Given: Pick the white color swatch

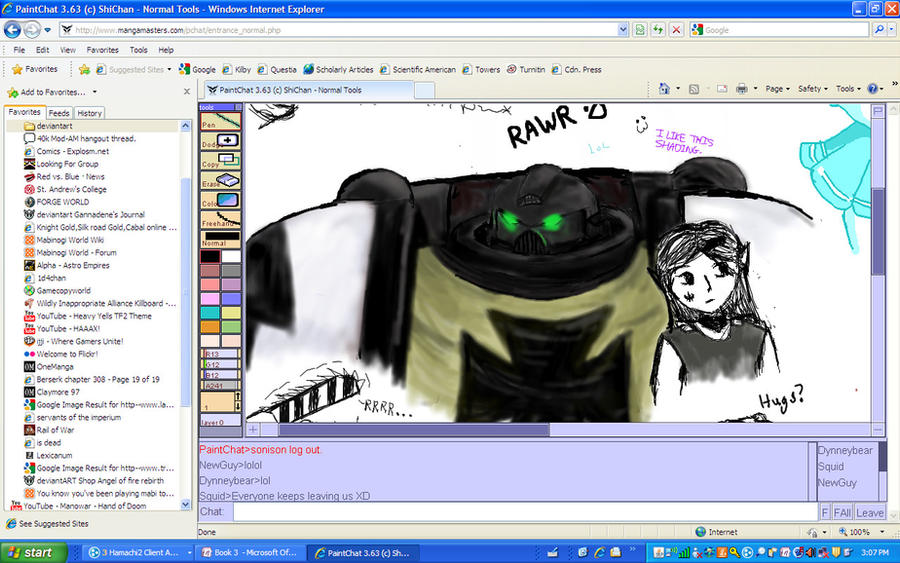Looking at the screenshot, I should point(231,257).
